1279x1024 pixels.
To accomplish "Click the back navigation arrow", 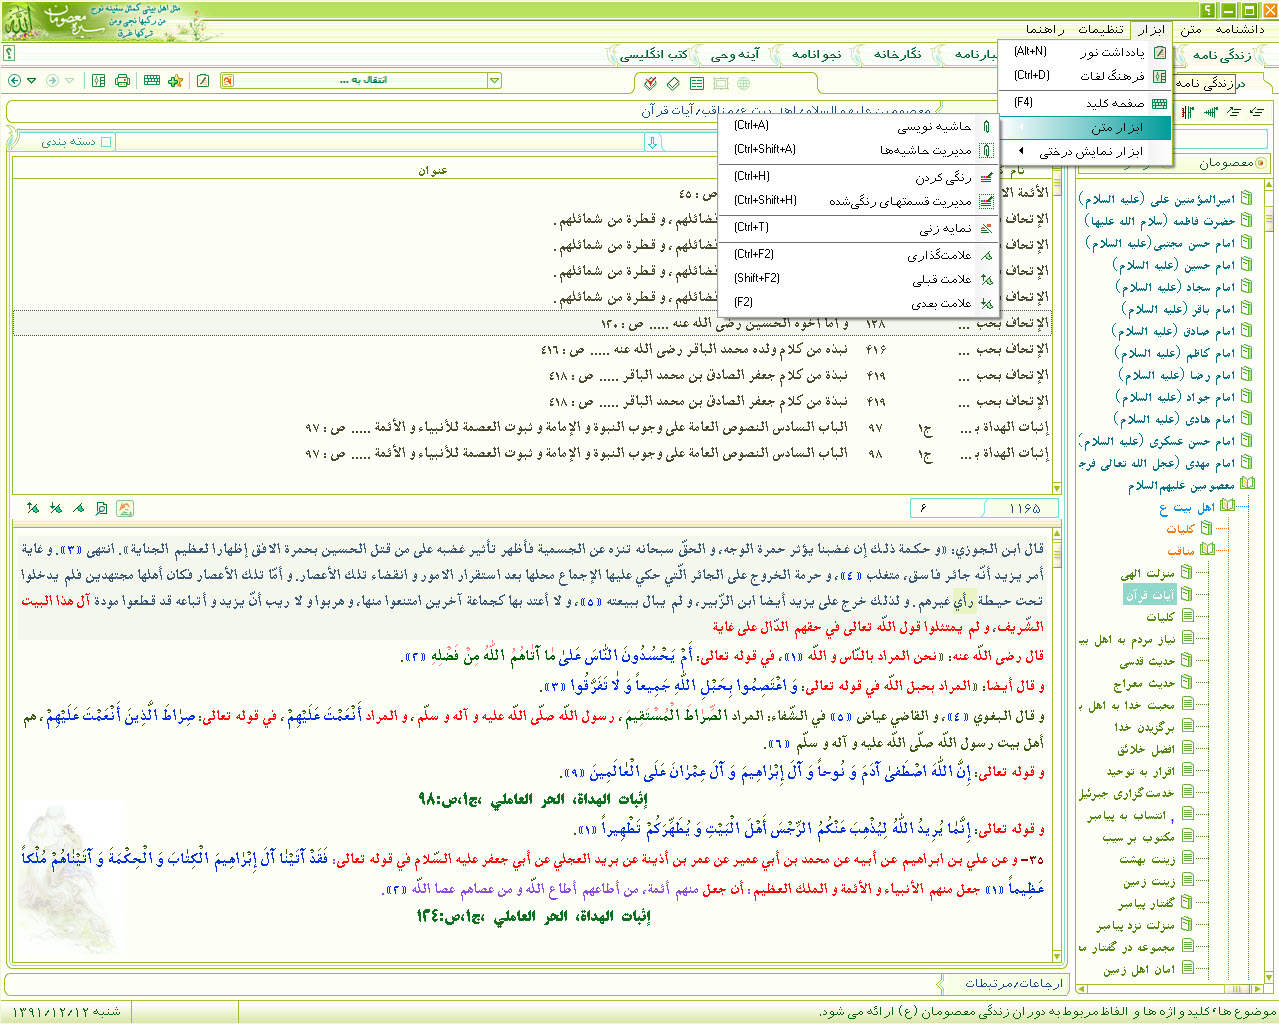I will pyautogui.click(x=14, y=80).
